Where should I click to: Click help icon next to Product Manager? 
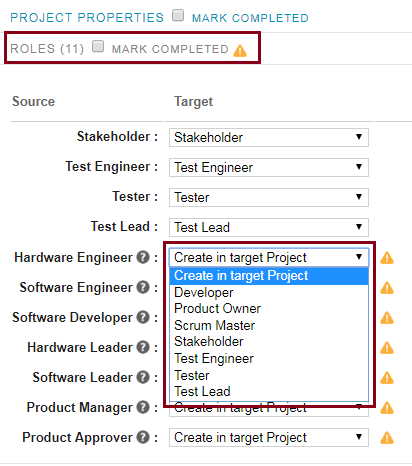(143, 407)
